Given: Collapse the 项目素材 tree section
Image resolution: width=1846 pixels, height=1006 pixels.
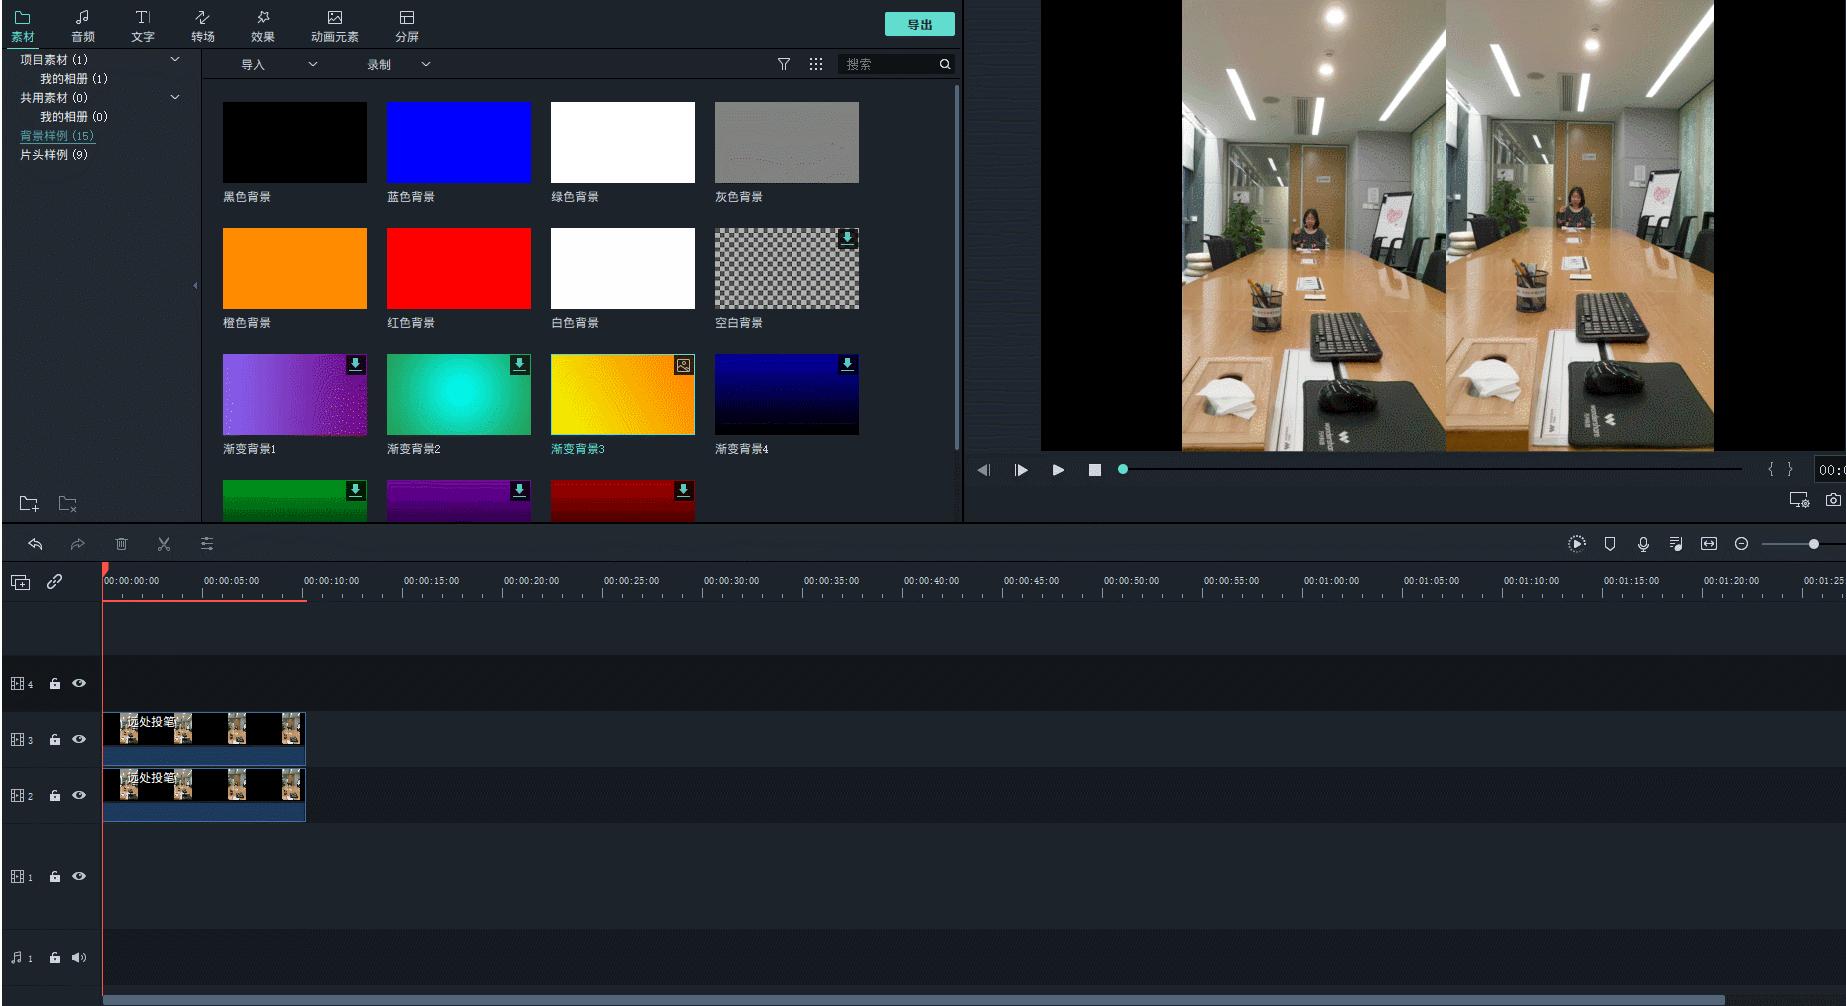Looking at the screenshot, I should [x=175, y=59].
